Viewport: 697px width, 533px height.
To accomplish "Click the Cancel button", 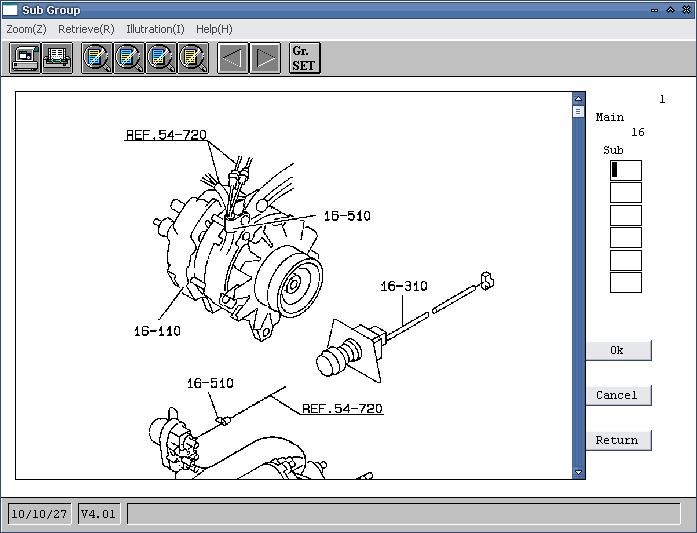I will click(618, 395).
